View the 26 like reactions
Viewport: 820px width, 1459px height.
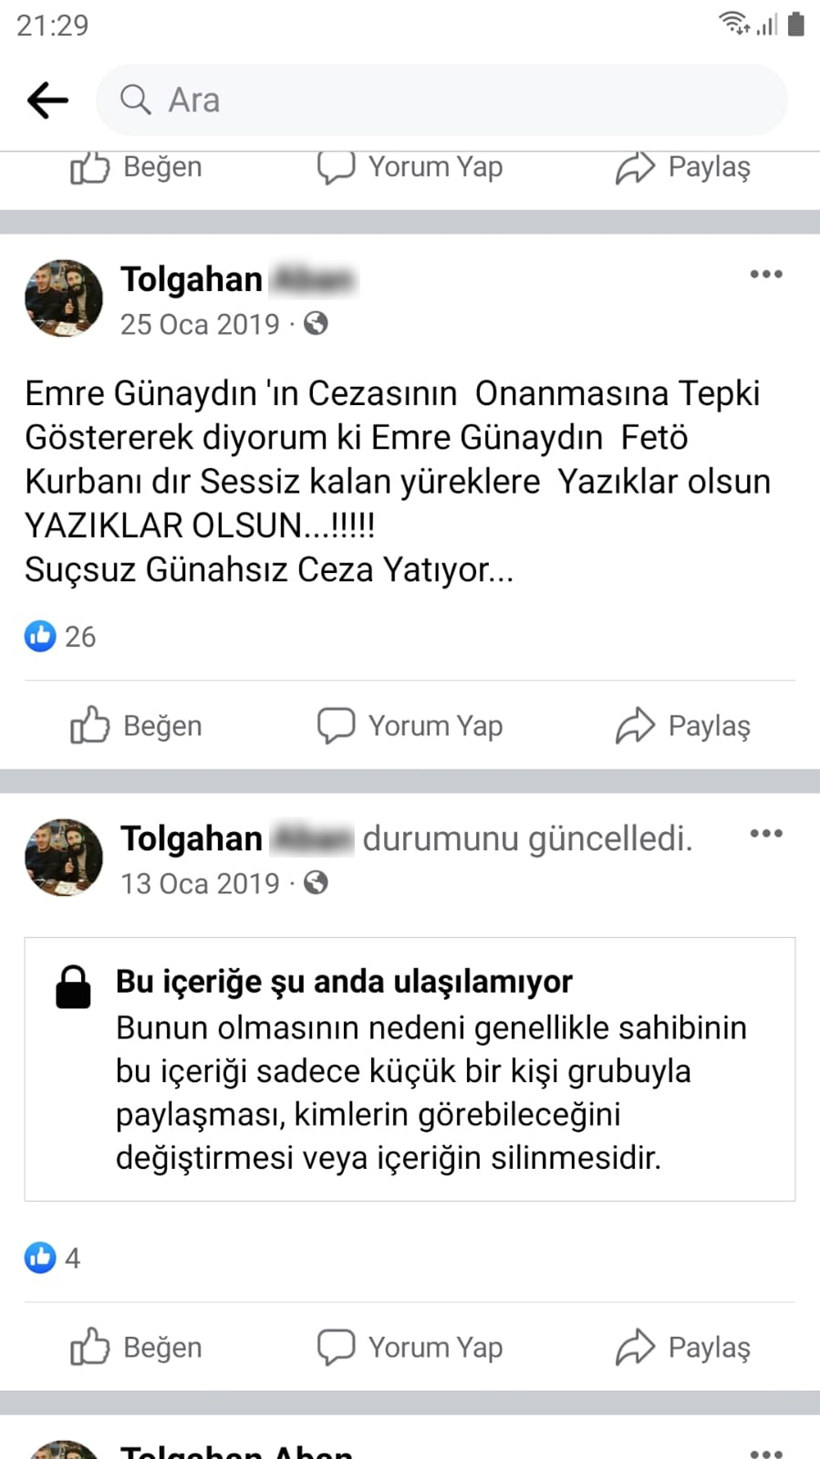coord(60,636)
